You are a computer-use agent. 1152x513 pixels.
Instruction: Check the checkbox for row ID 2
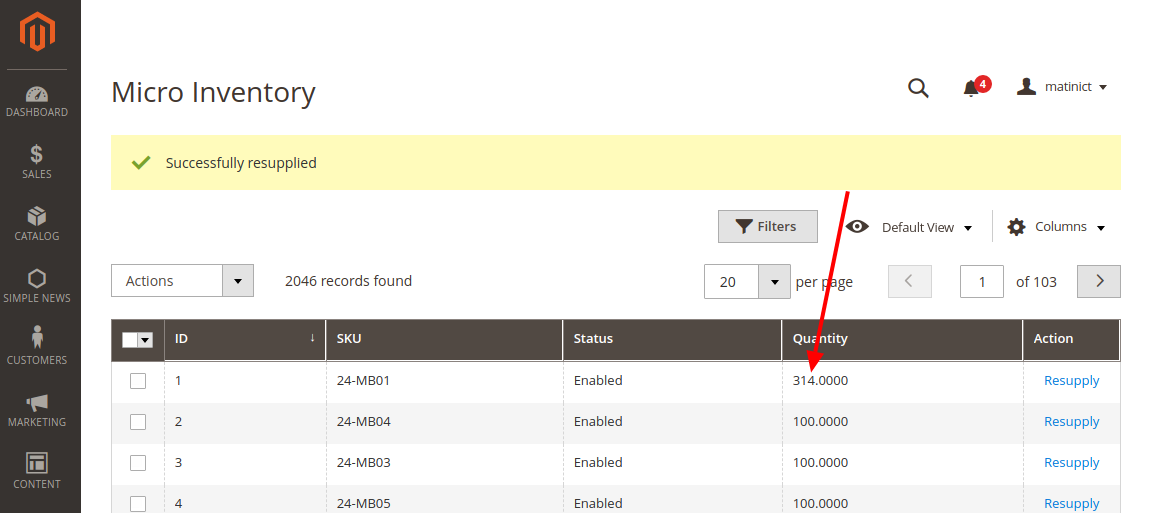coord(138,422)
